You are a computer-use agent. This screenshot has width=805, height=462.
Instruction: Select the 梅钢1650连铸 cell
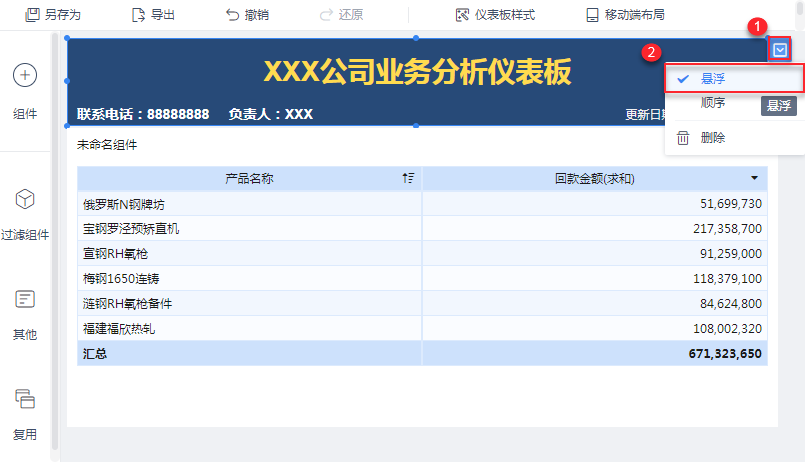[250, 279]
